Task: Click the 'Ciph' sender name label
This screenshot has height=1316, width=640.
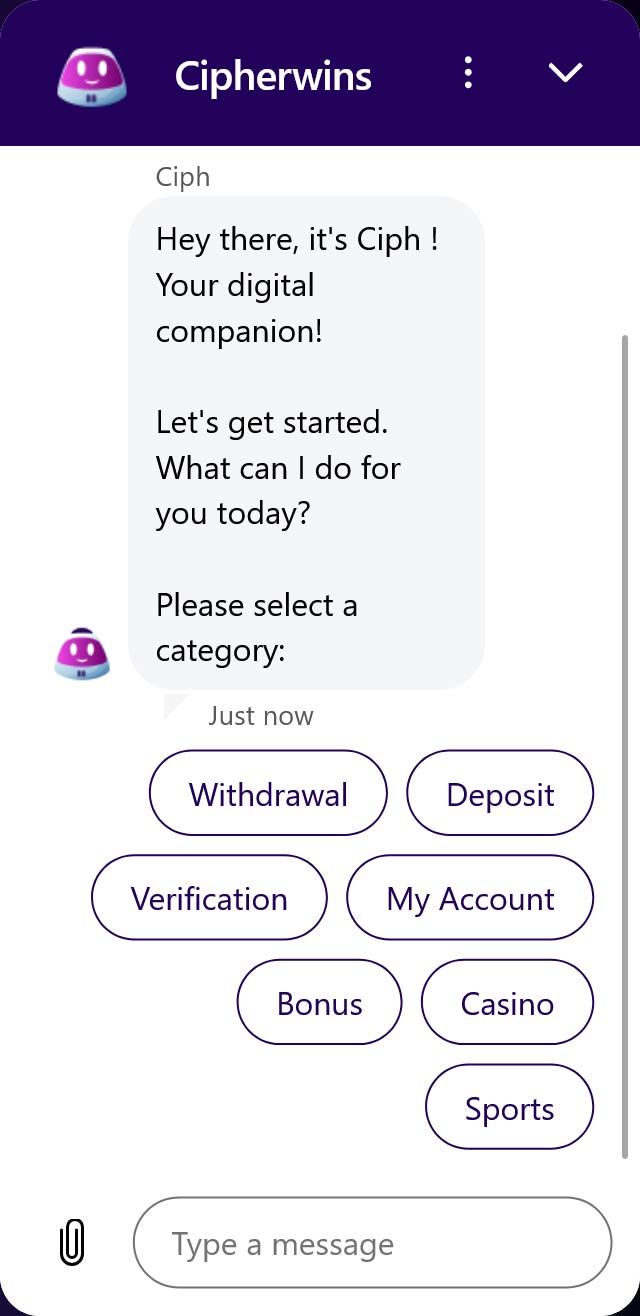Action: tap(183, 177)
